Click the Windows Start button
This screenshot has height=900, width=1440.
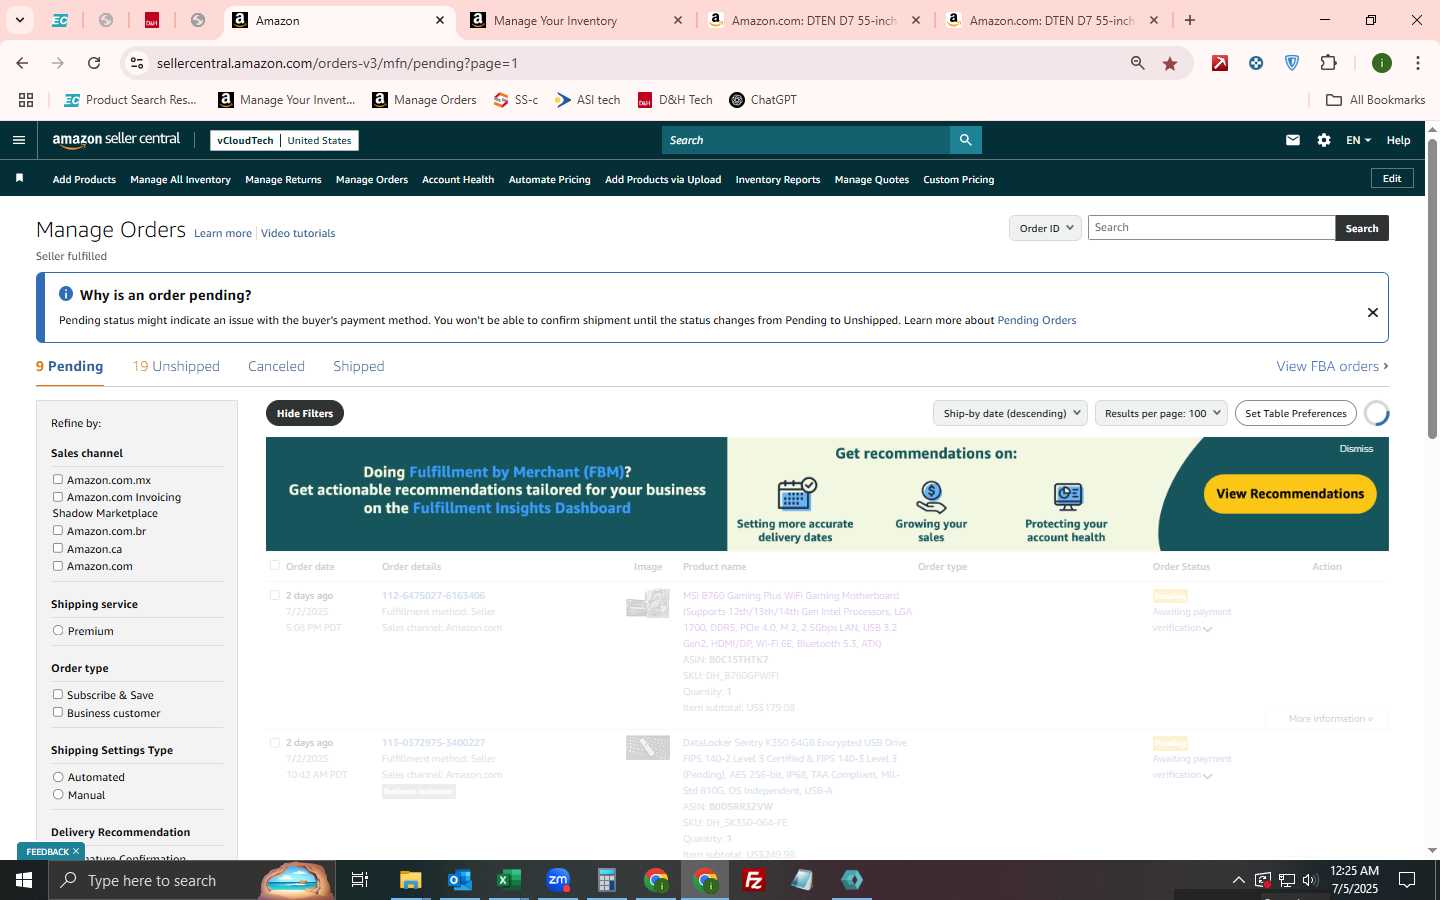click(24, 880)
